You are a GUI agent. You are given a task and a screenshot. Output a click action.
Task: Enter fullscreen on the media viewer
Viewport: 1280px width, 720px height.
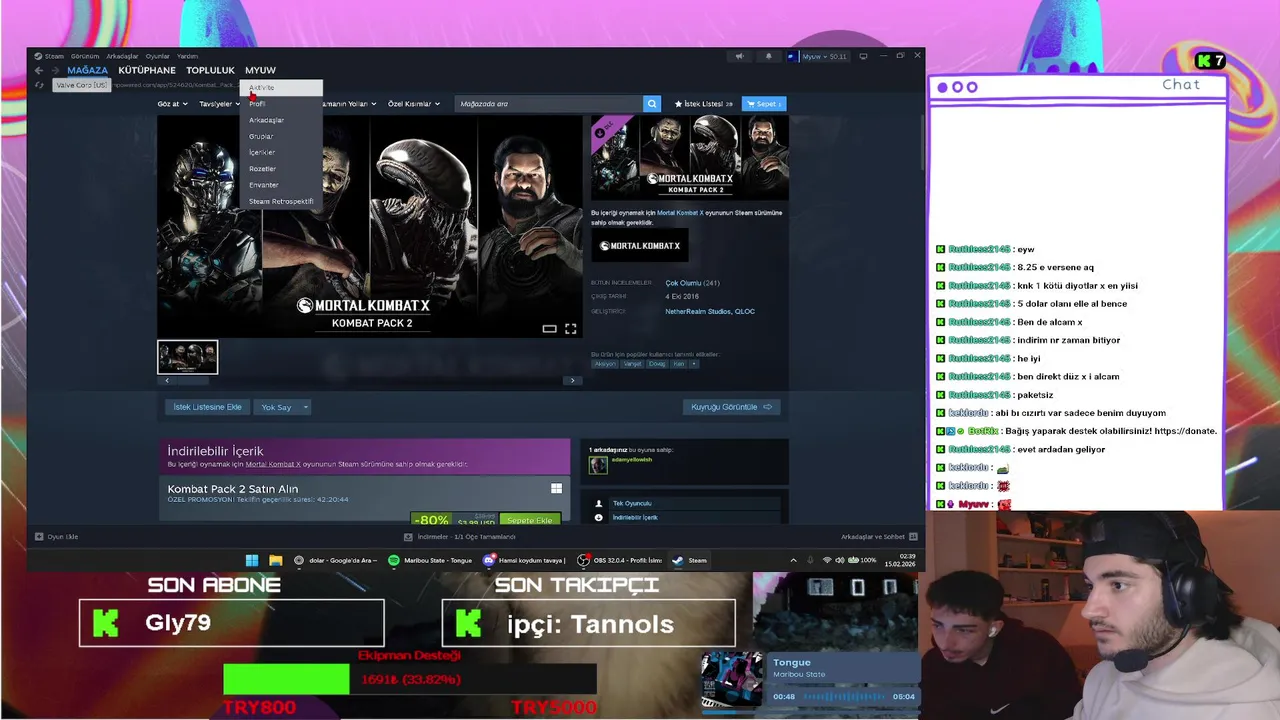pyautogui.click(x=570, y=328)
